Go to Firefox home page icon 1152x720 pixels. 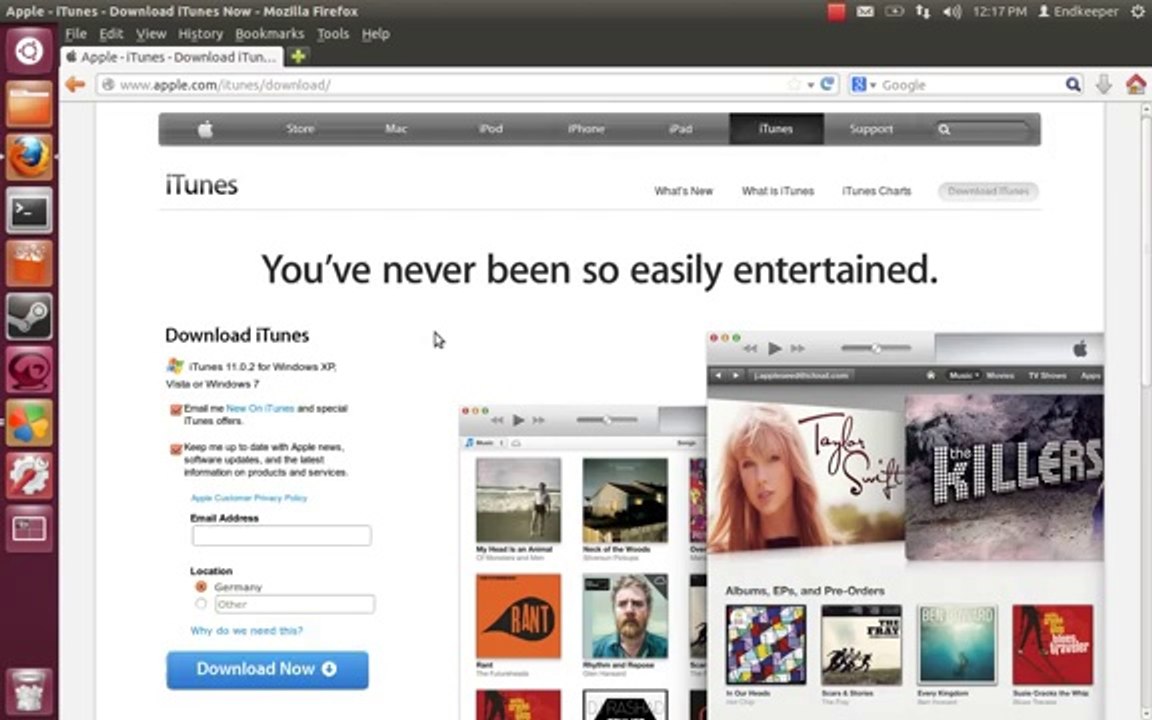tap(1136, 84)
